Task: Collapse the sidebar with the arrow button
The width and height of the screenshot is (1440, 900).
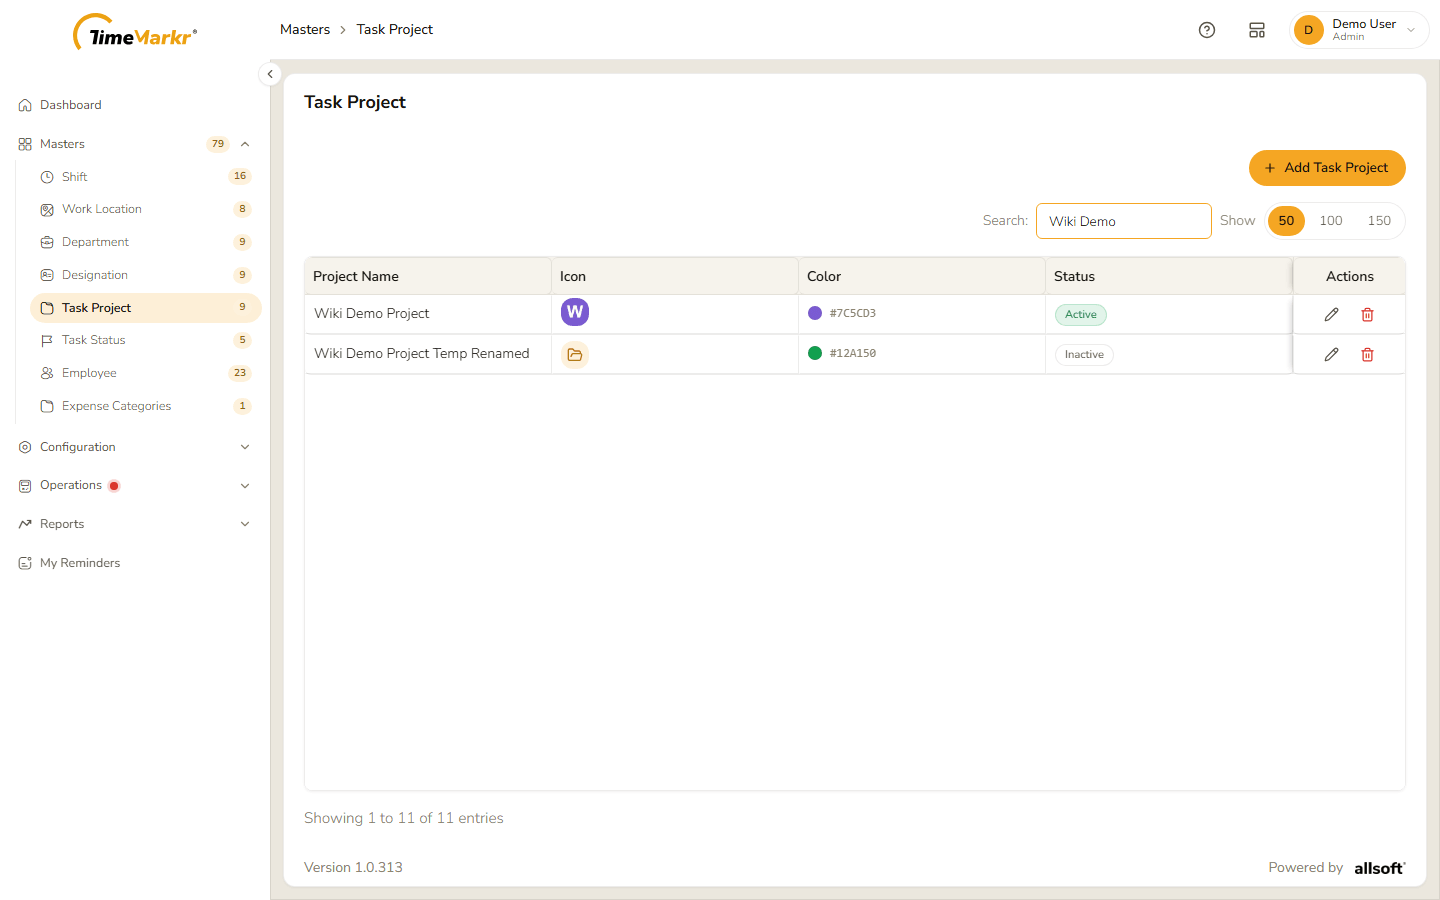Action: [x=270, y=74]
